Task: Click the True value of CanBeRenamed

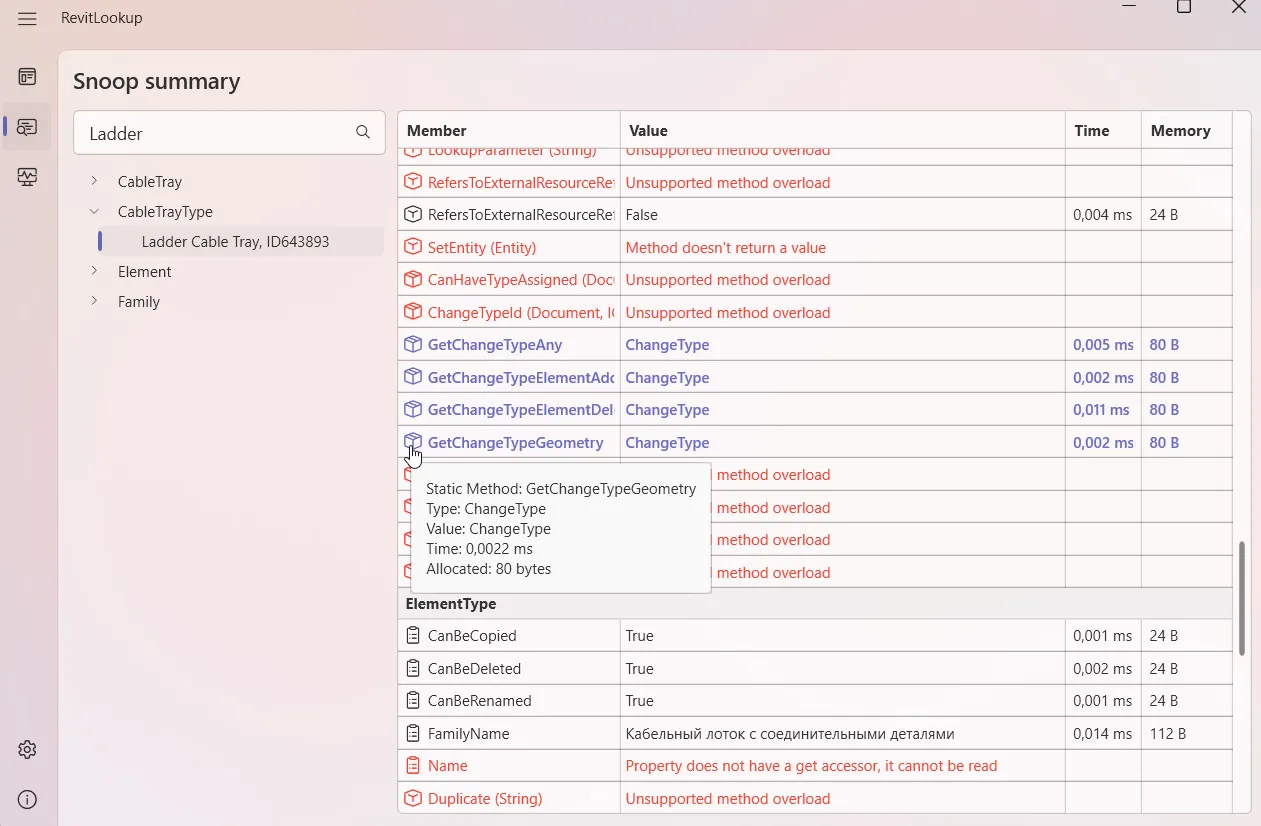Action: click(x=639, y=701)
